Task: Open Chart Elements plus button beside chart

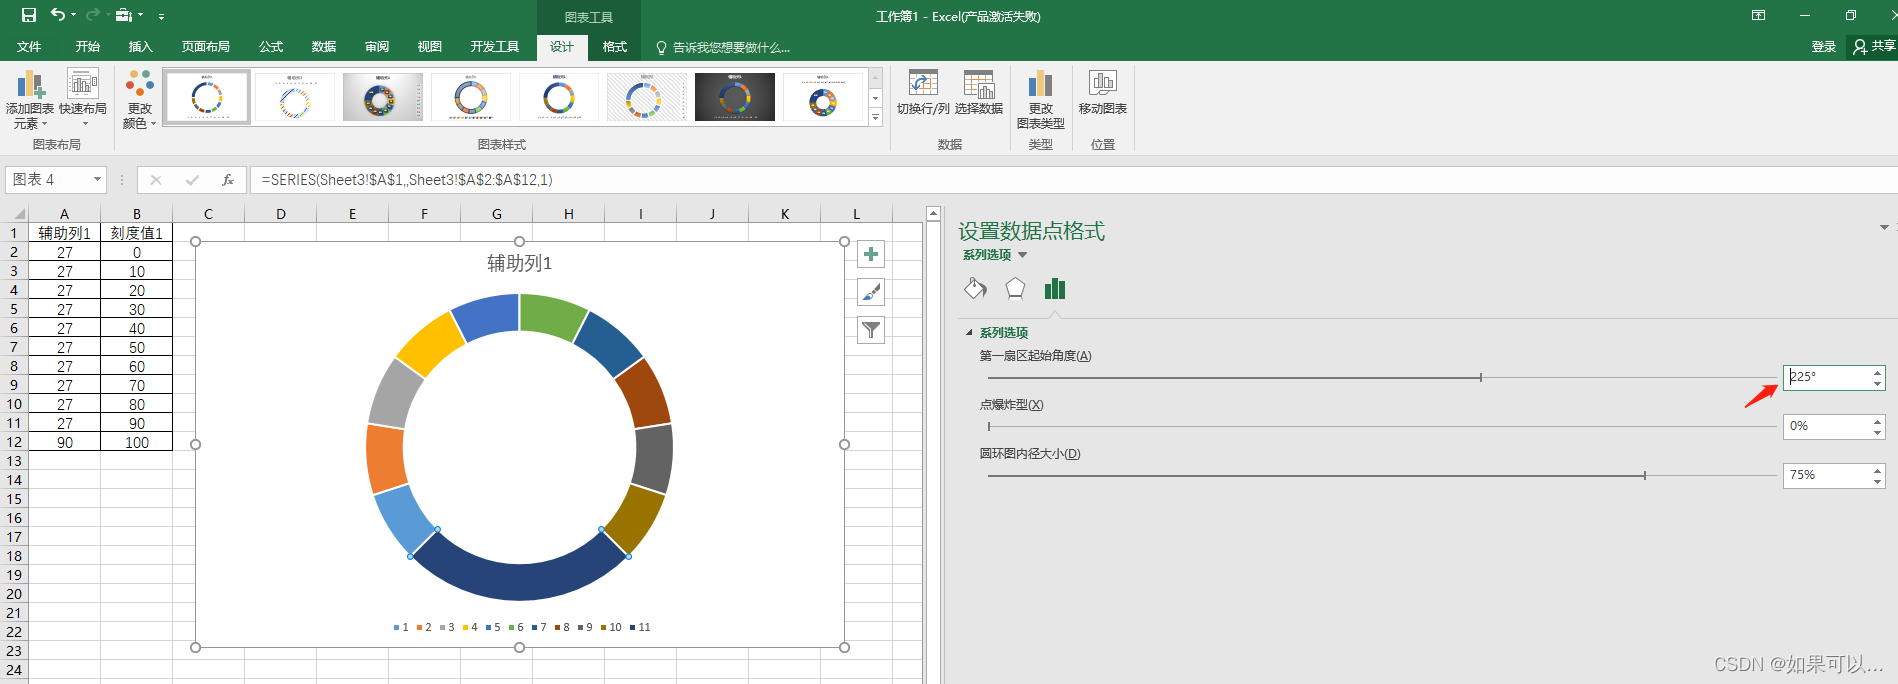Action: pyautogui.click(x=871, y=254)
